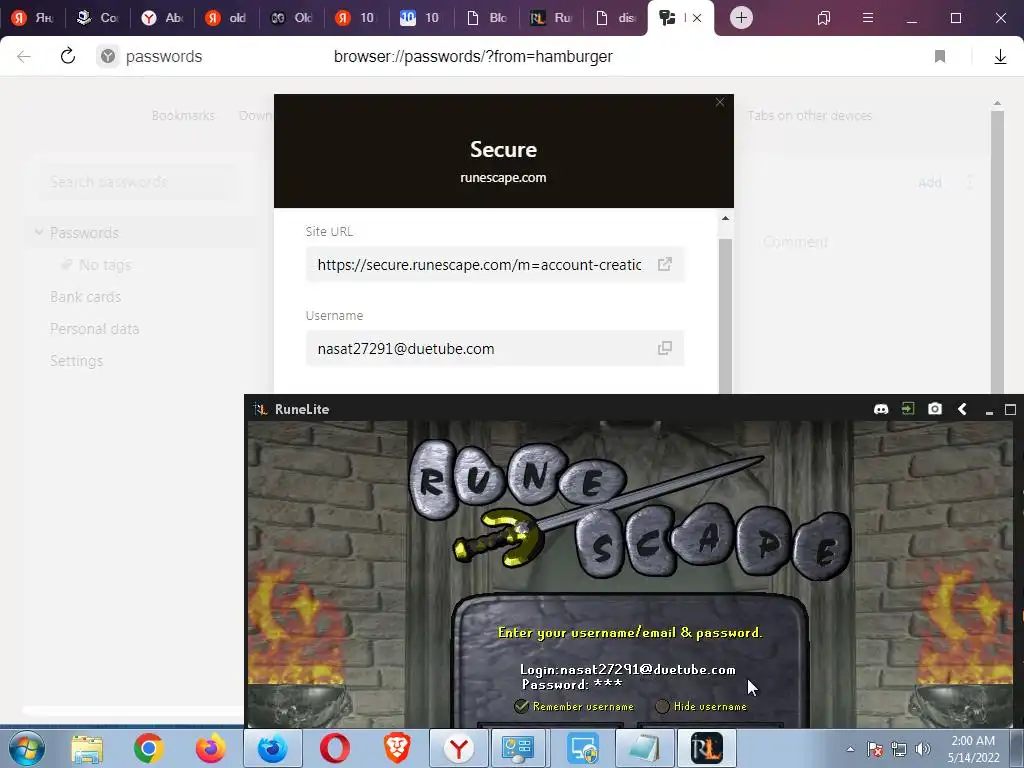This screenshot has width=1024, height=768.
Task: Toggle the Remember username checkbox in RuneLite
Action: click(x=521, y=706)
